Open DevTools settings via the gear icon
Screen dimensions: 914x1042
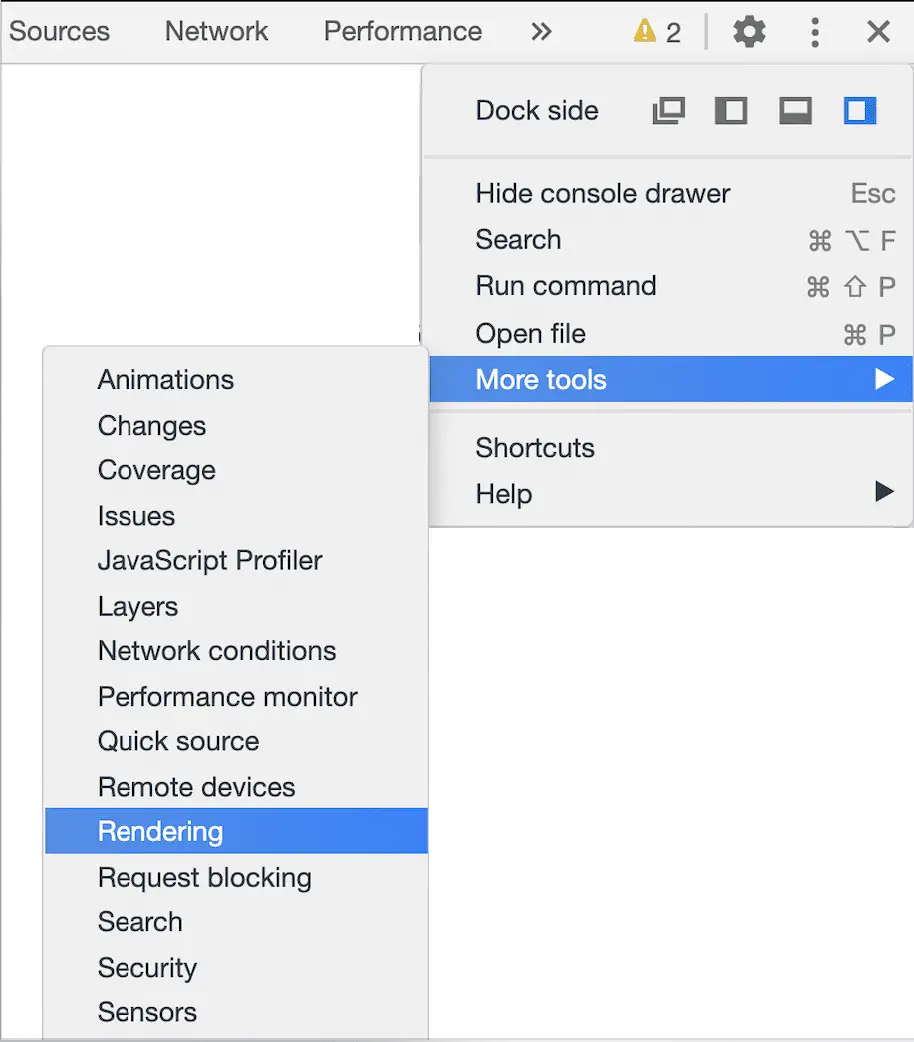(748, 31)
